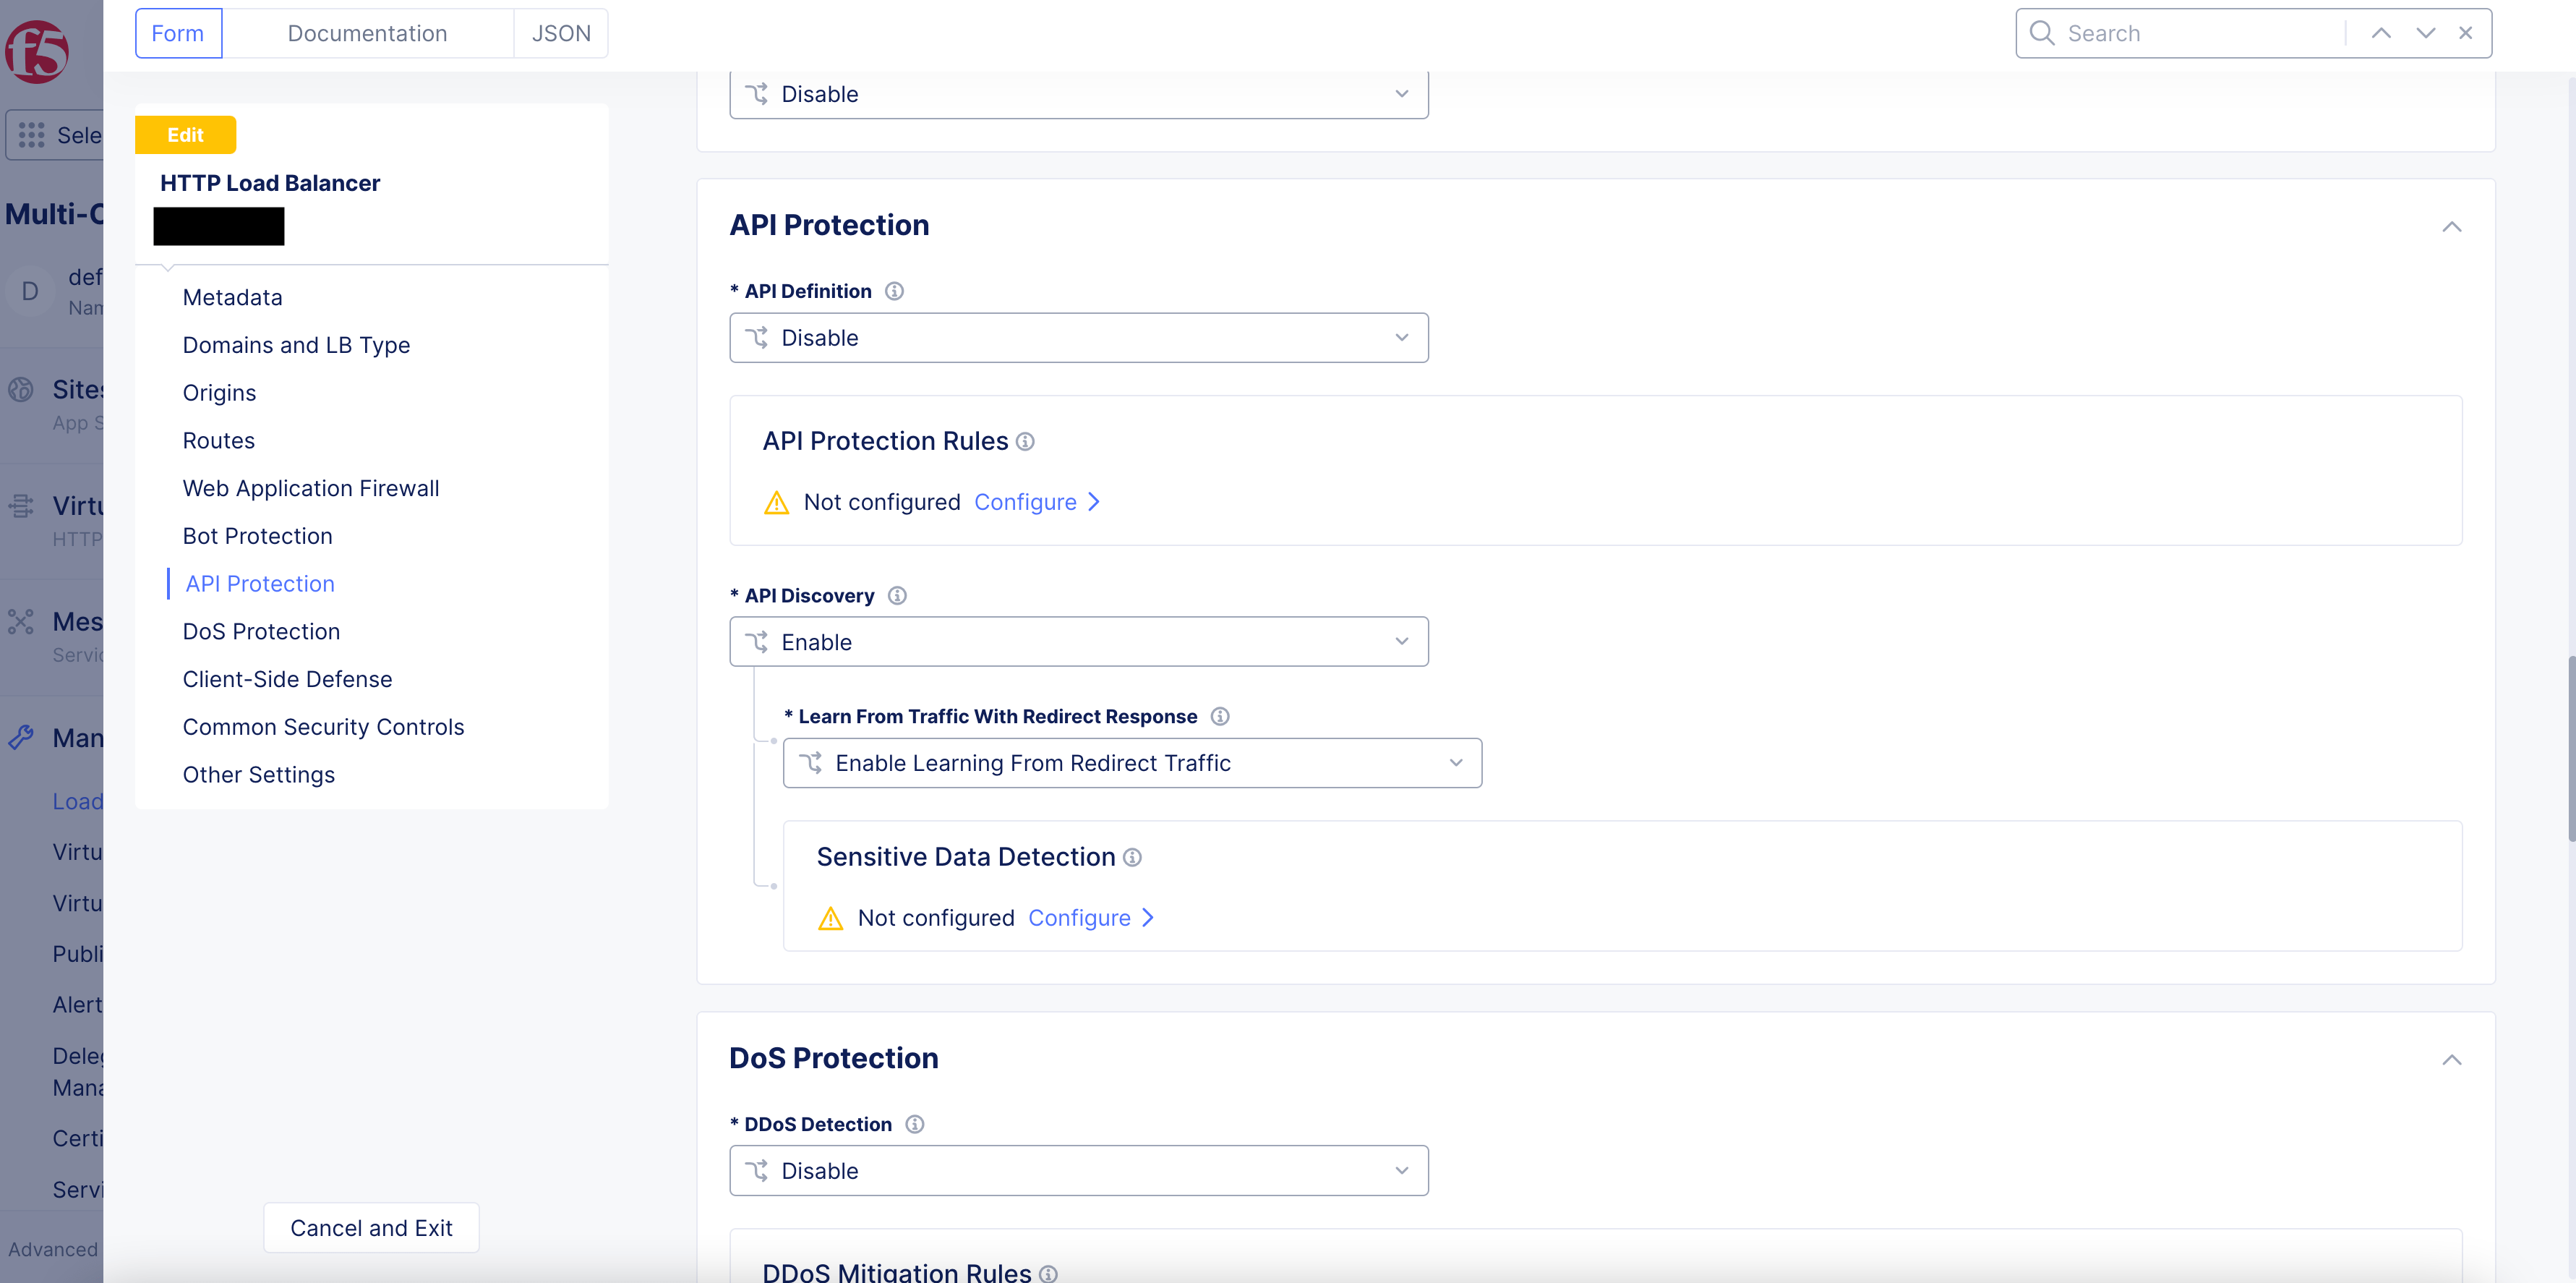Click the Sensitive Data Detection info icon
2576x1283 pixels.
(1132, 858)
